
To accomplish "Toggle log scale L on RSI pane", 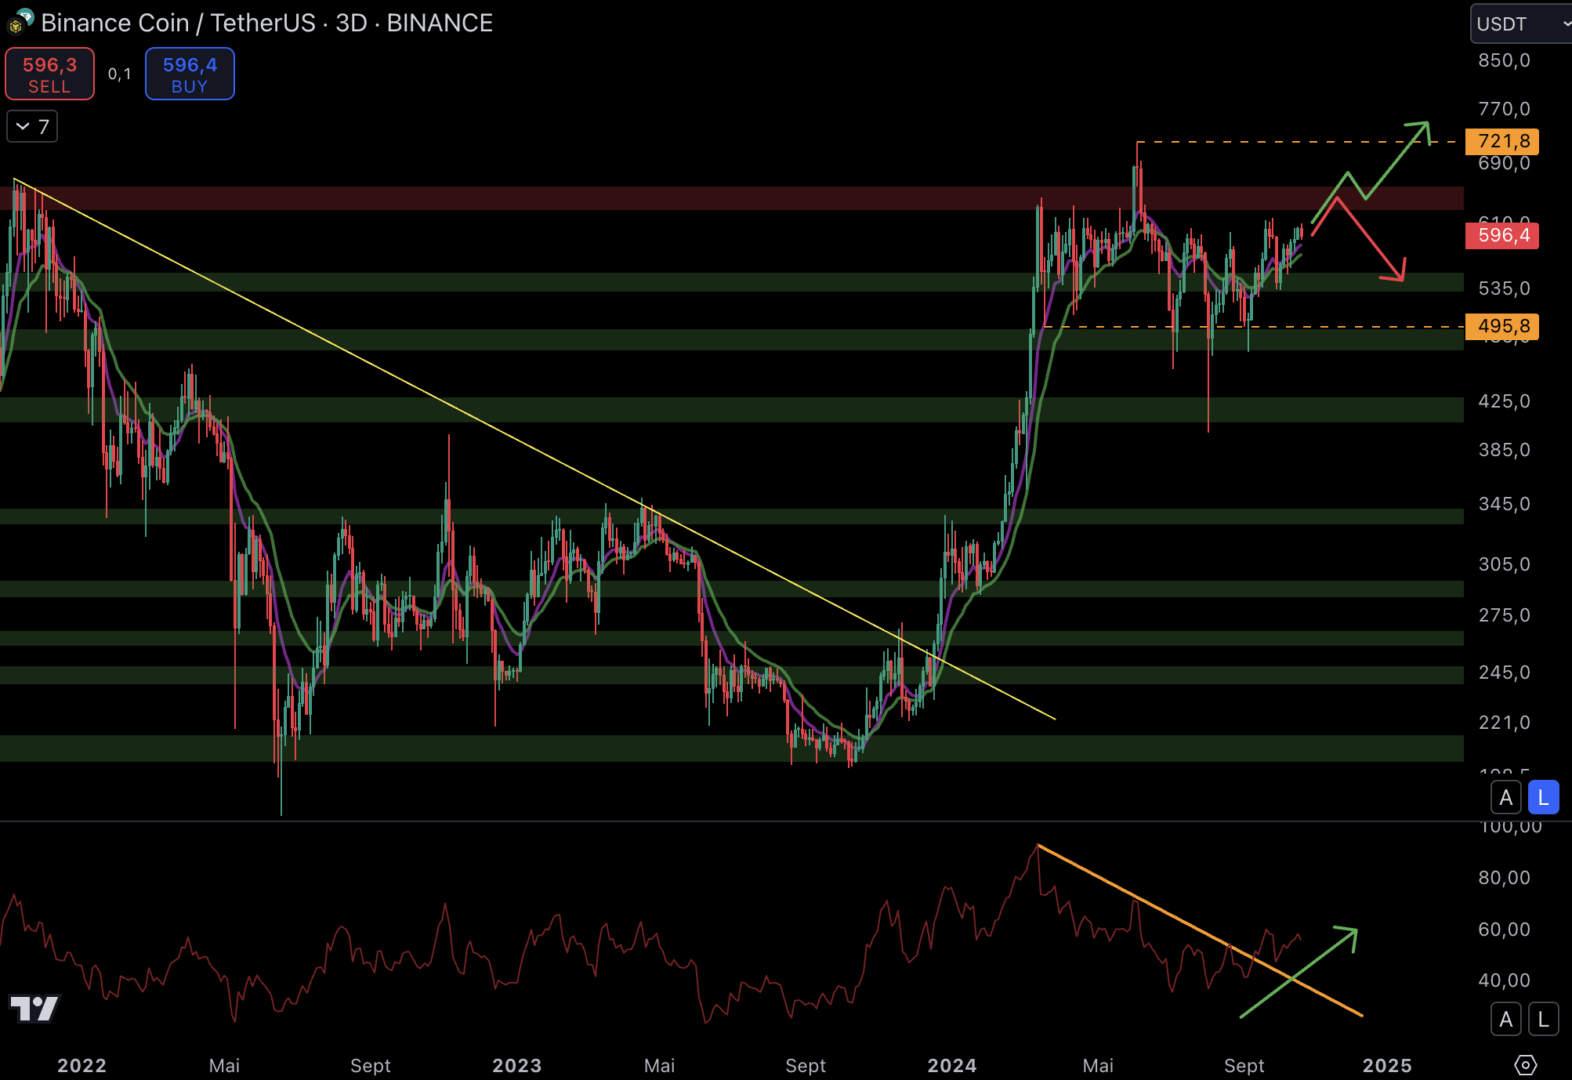I will (x=1543, y=1019).
